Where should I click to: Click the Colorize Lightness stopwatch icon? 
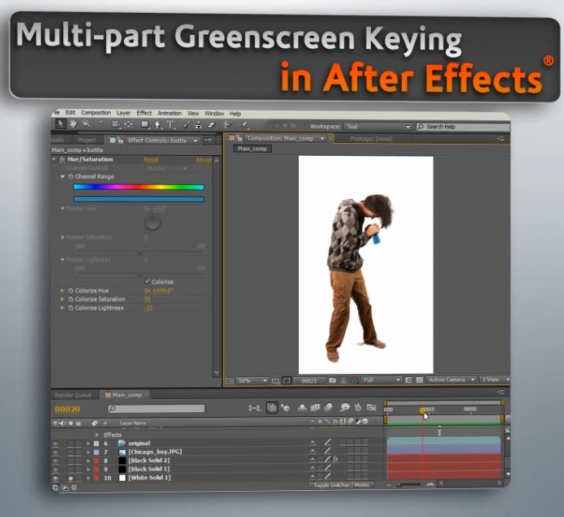pos(71,308)
